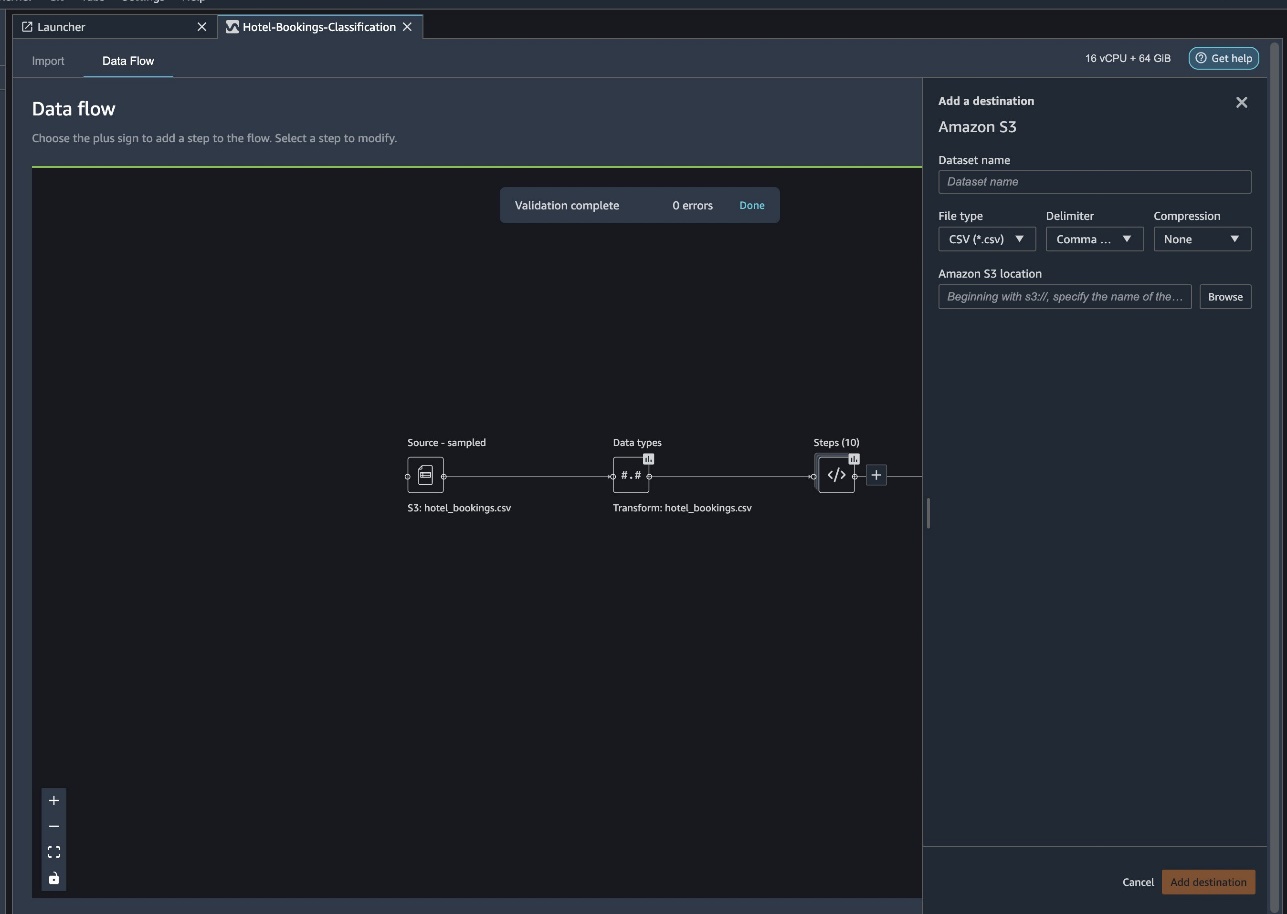Image resolution: width=1287 pixels, height=914 pixels.
Task: Open the Import tab
Action: coord(48,61)
